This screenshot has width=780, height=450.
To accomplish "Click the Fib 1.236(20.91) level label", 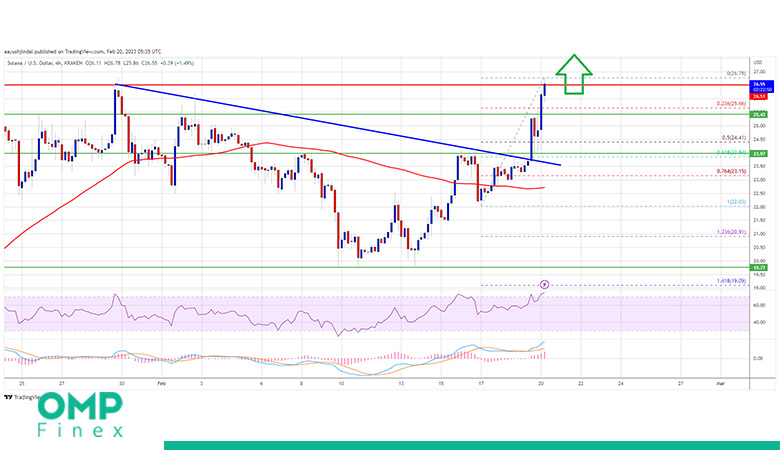I will coord(731,232).
